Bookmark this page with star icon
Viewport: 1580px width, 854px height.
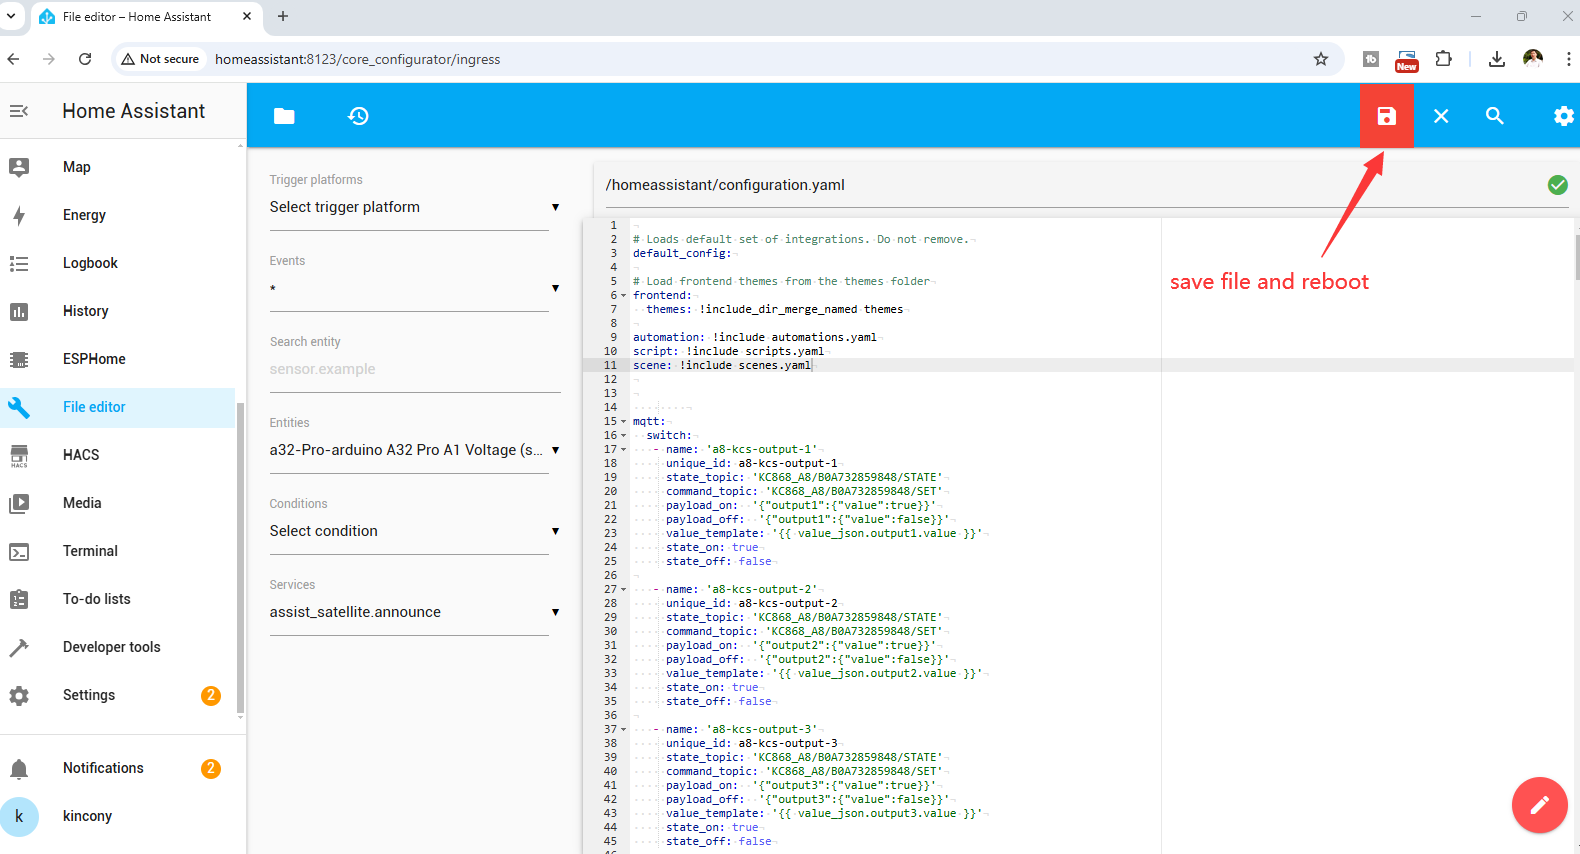(1321, 59)
